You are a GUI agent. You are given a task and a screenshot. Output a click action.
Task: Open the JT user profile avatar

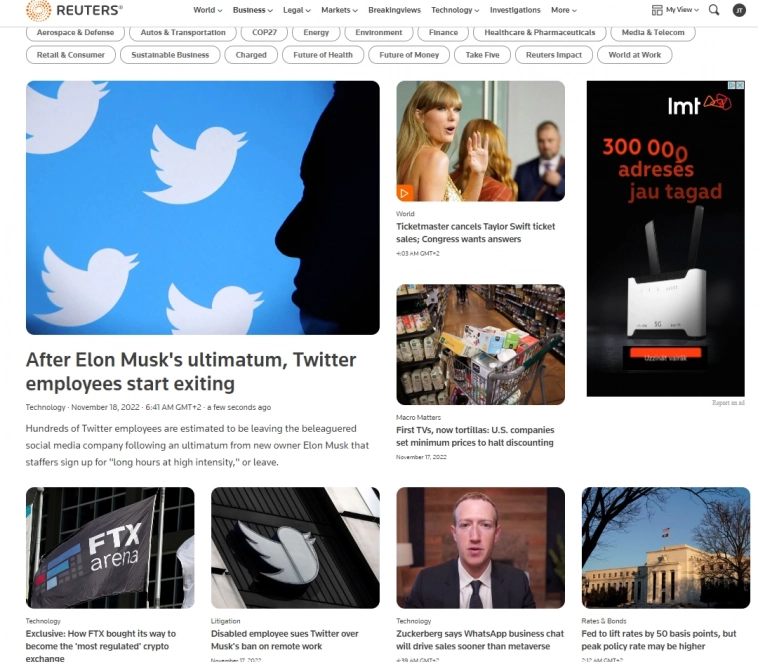[739, 10]
